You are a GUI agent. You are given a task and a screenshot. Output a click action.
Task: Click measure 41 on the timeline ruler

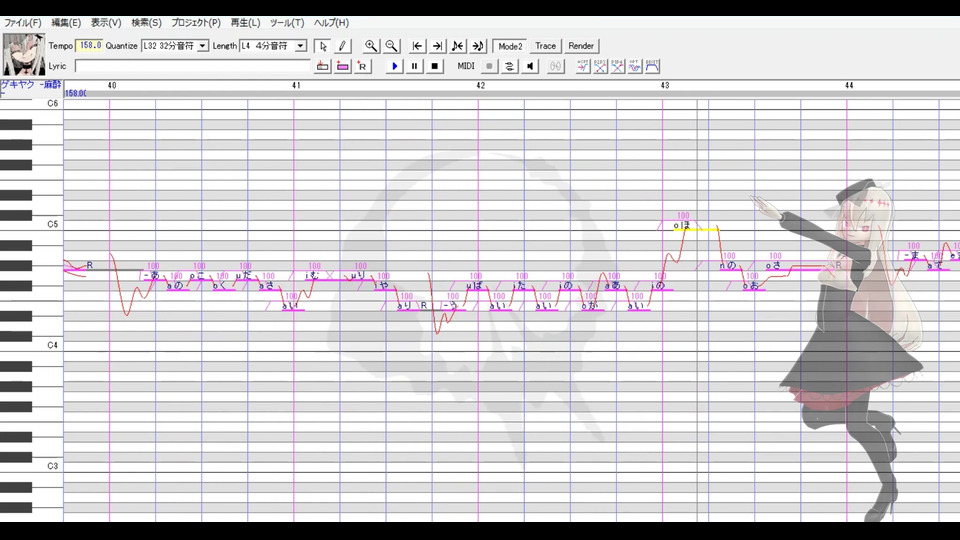click(x=296, y=86)
